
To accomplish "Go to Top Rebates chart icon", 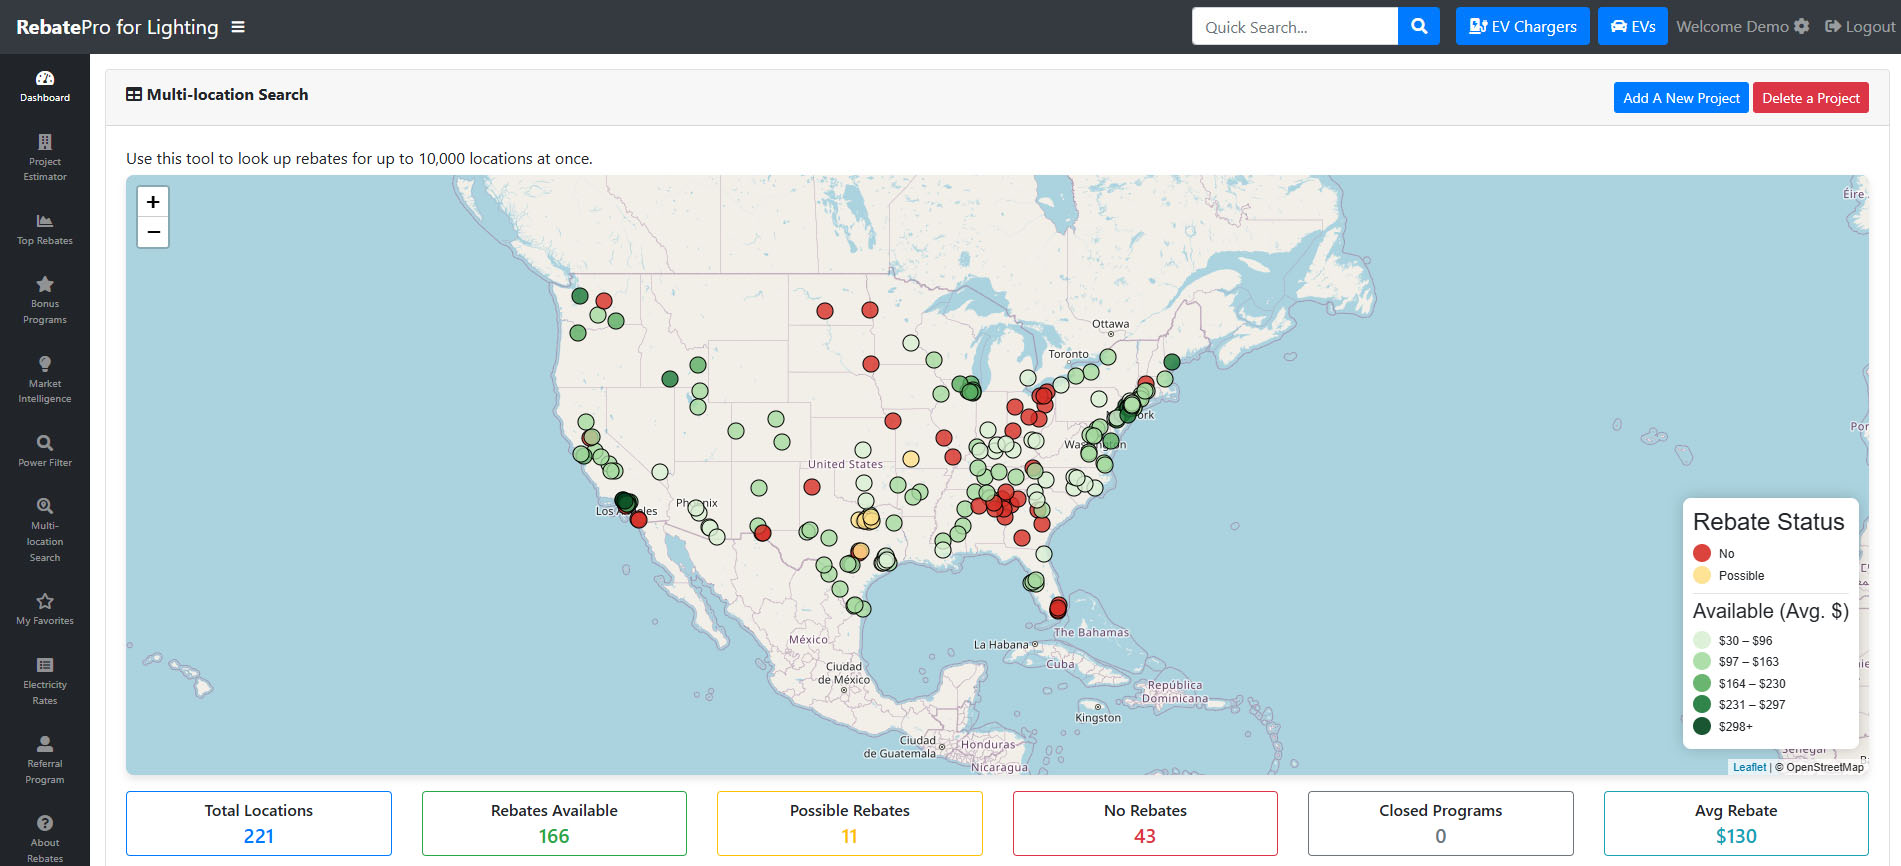I will [45, 221].
